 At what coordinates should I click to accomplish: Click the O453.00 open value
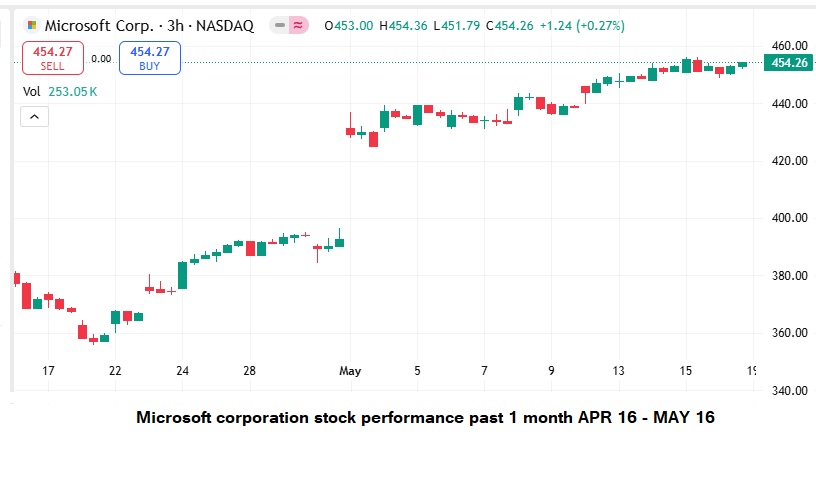[349, 25]
